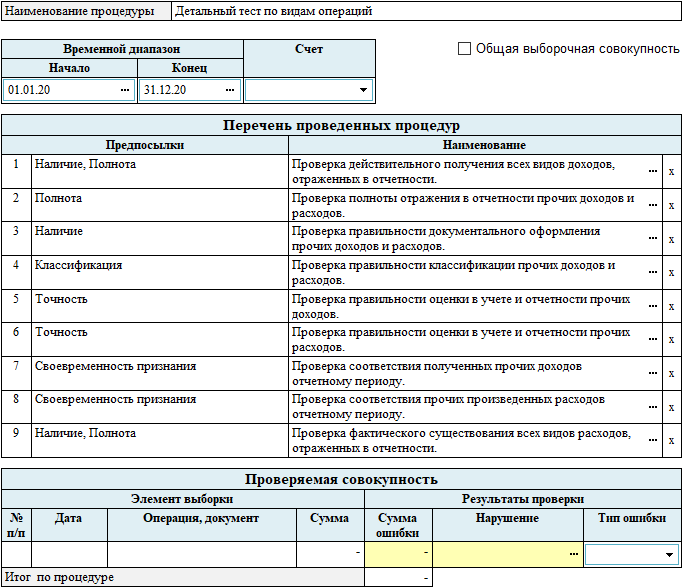Viewport: 683px width, 588px height.
Task: Click the Временной диапазон header
Action: click(x=122, y=49)
